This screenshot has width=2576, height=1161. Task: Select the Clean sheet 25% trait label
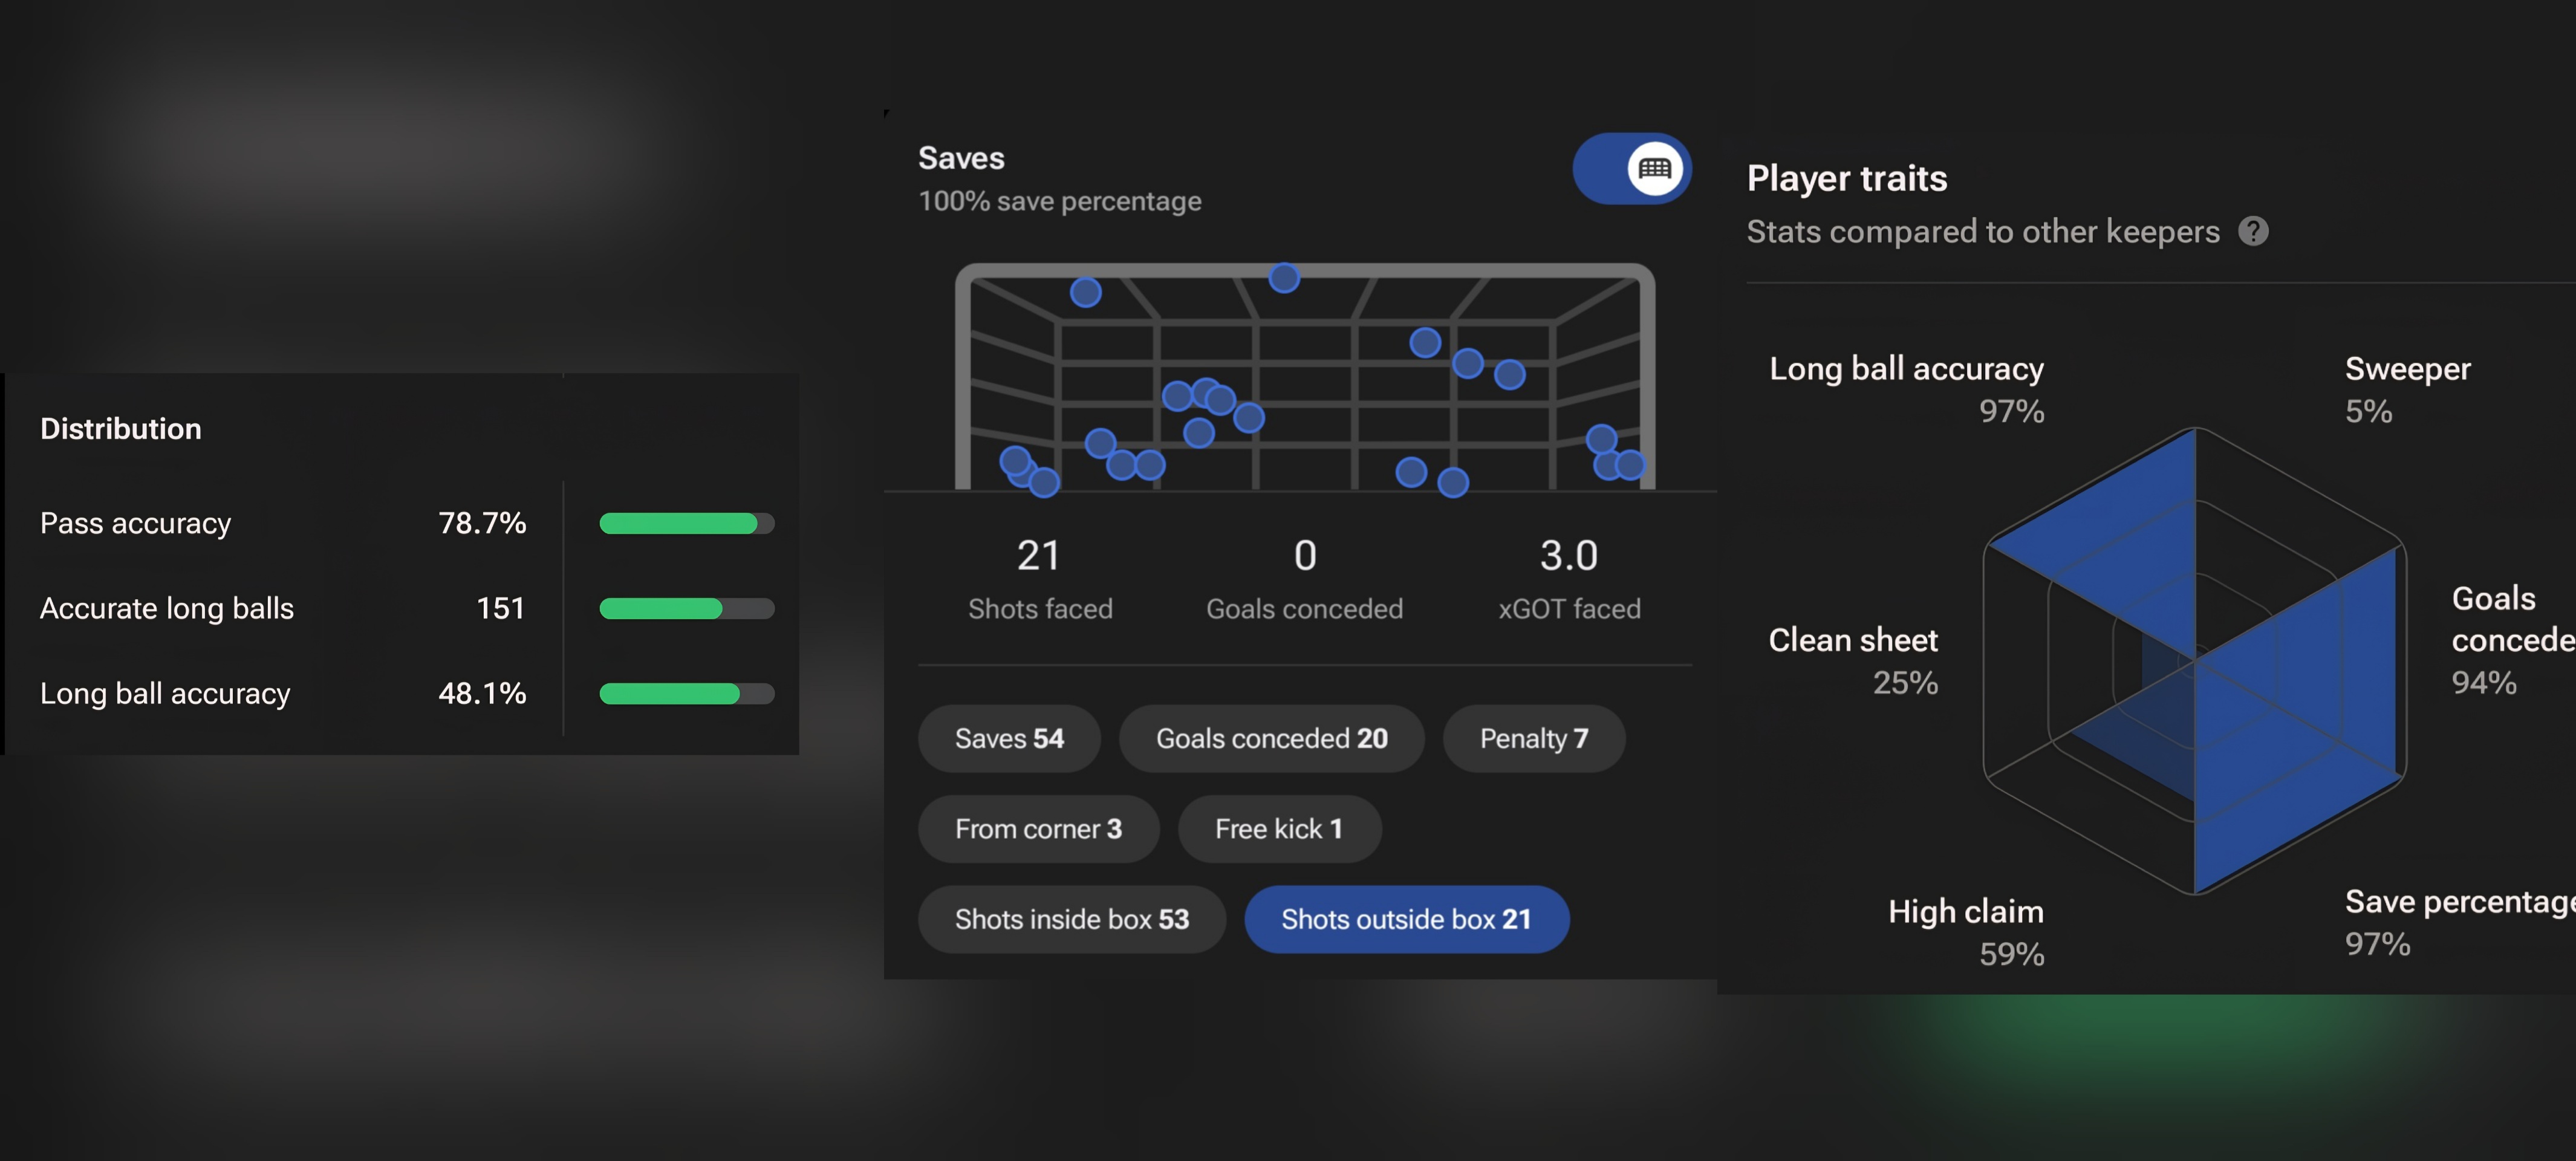(x=1853, y=660)
